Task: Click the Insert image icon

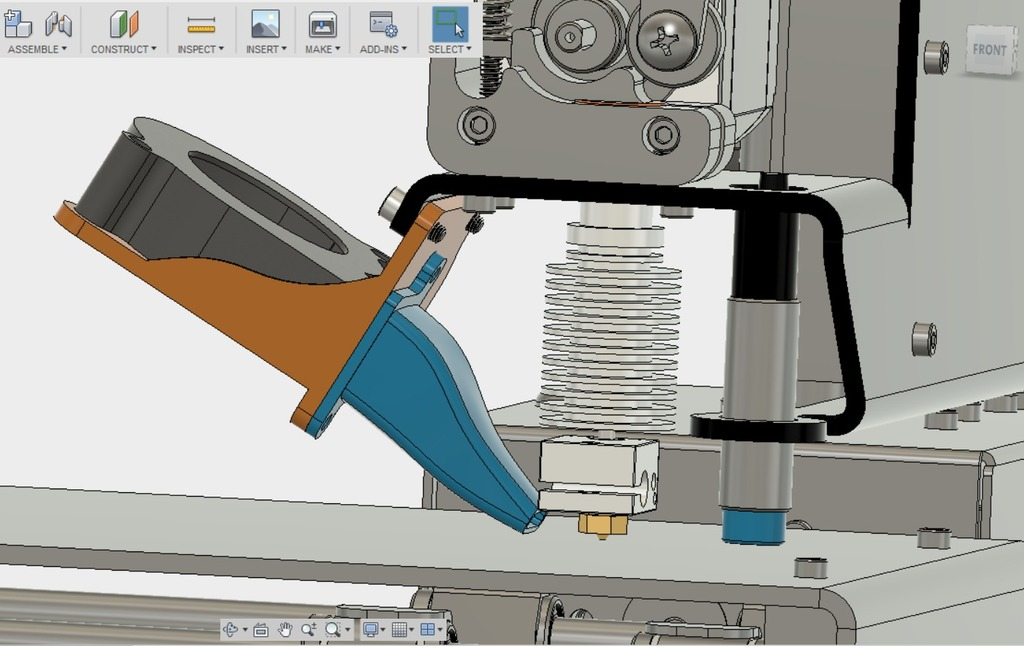Action: click(x=266, y=24)
